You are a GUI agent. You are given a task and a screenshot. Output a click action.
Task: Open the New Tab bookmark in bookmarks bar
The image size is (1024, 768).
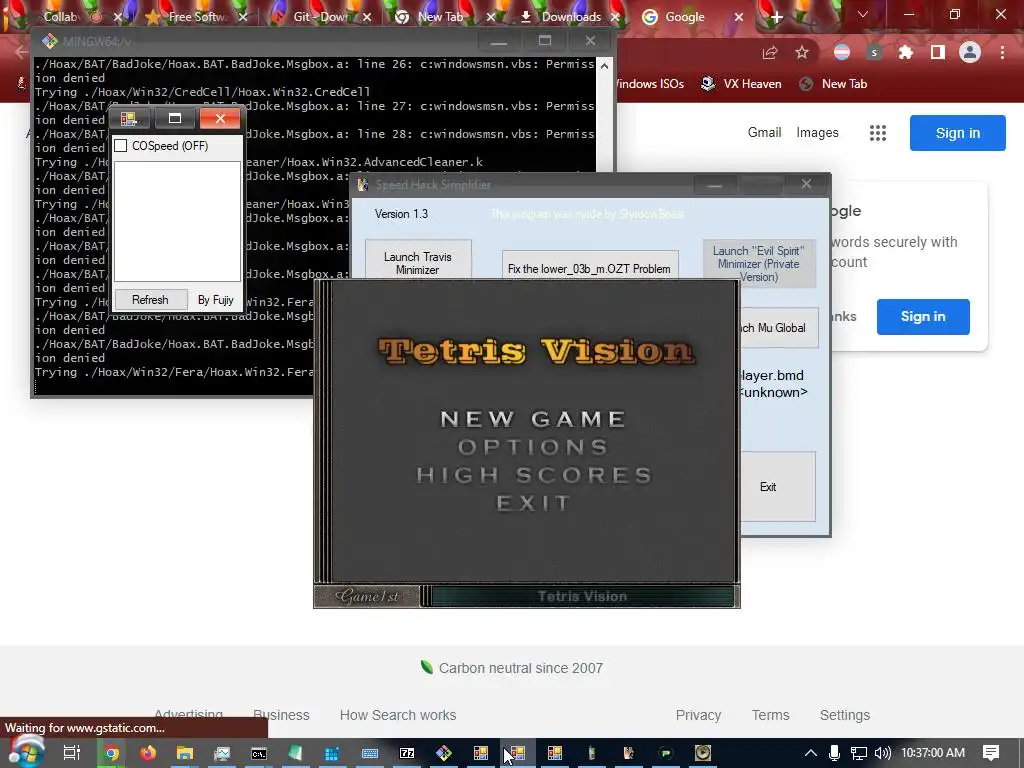833,84
